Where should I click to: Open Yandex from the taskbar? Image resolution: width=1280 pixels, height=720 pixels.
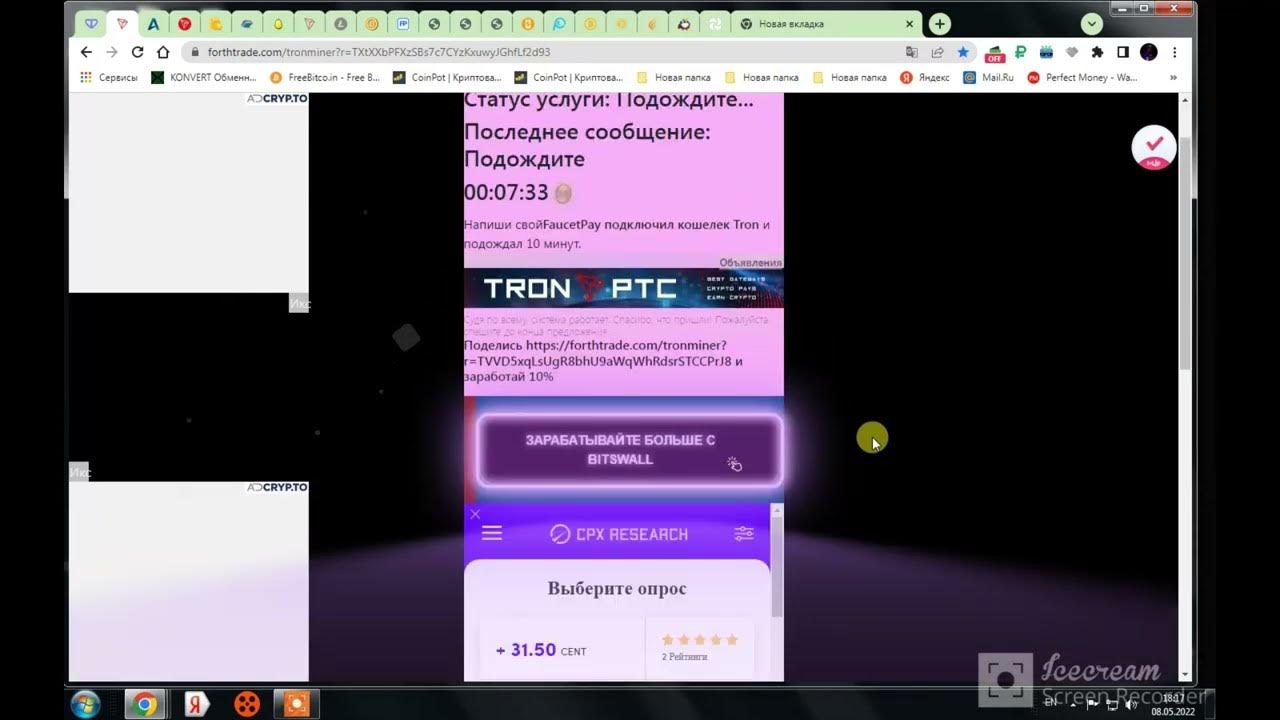(196, 704)
